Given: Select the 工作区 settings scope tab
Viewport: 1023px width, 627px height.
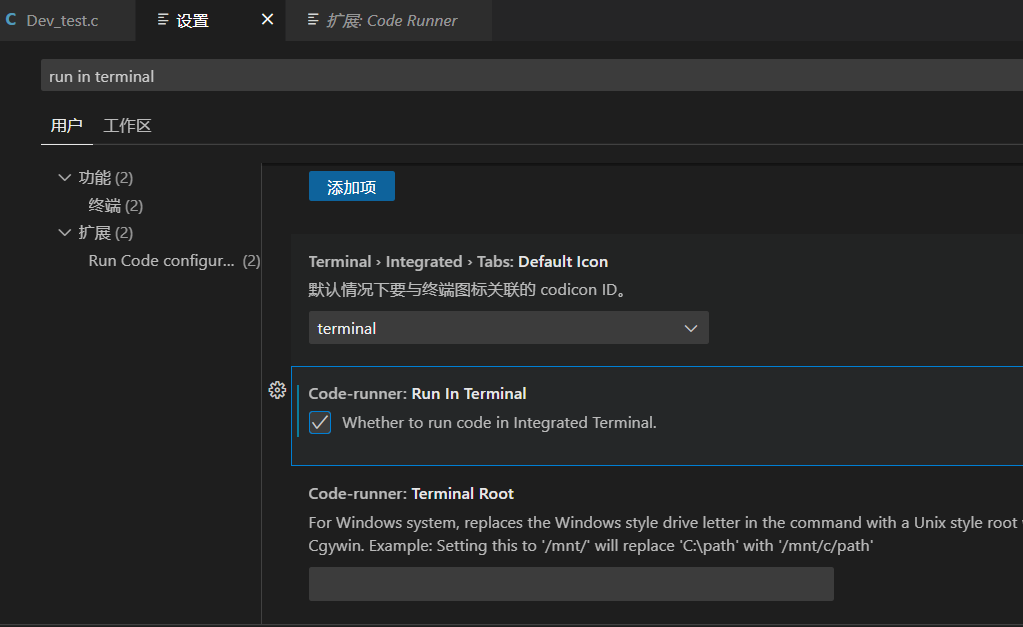Looking at the screenshot, I should [x=127, y=126].
